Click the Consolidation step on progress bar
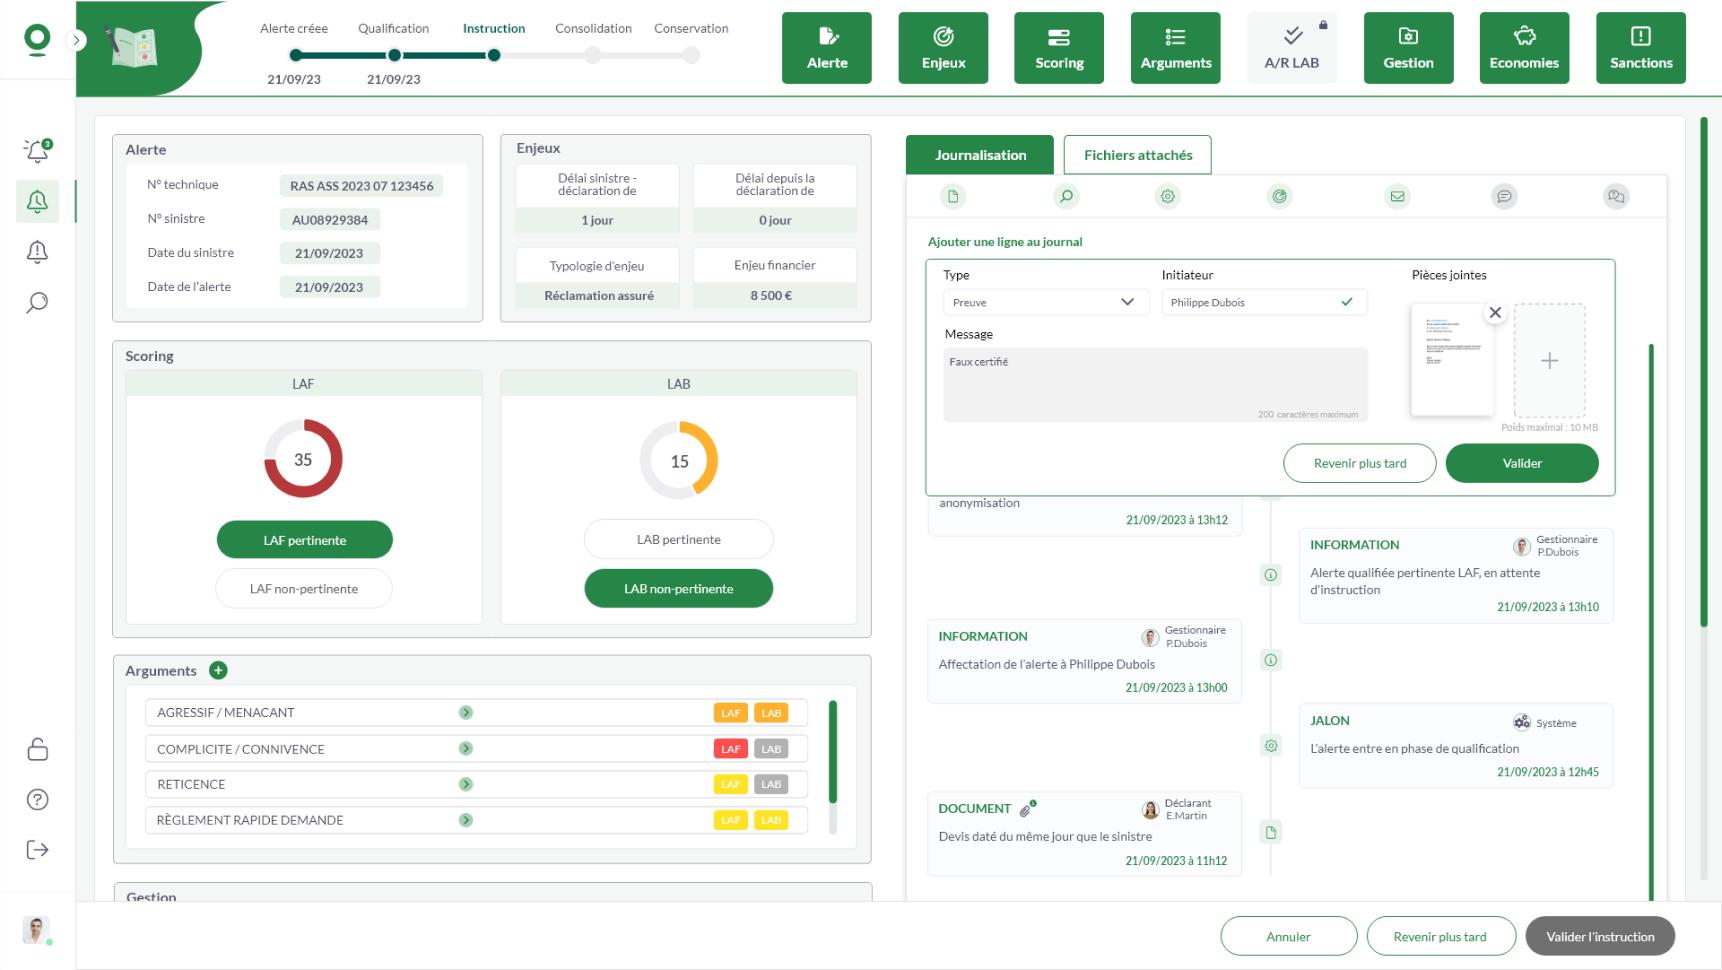Screen dimensions: 1722x970 [593, 55]
